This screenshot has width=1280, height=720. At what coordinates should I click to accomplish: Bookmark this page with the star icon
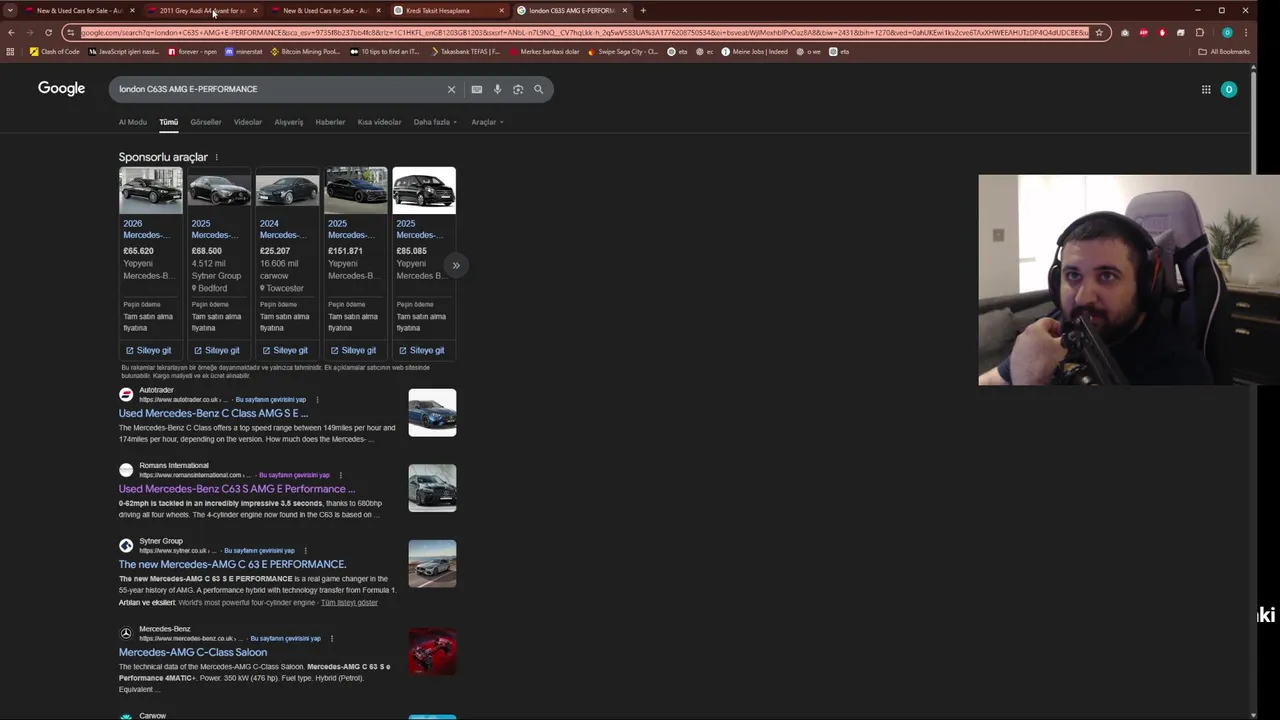tap(1099, 32)
